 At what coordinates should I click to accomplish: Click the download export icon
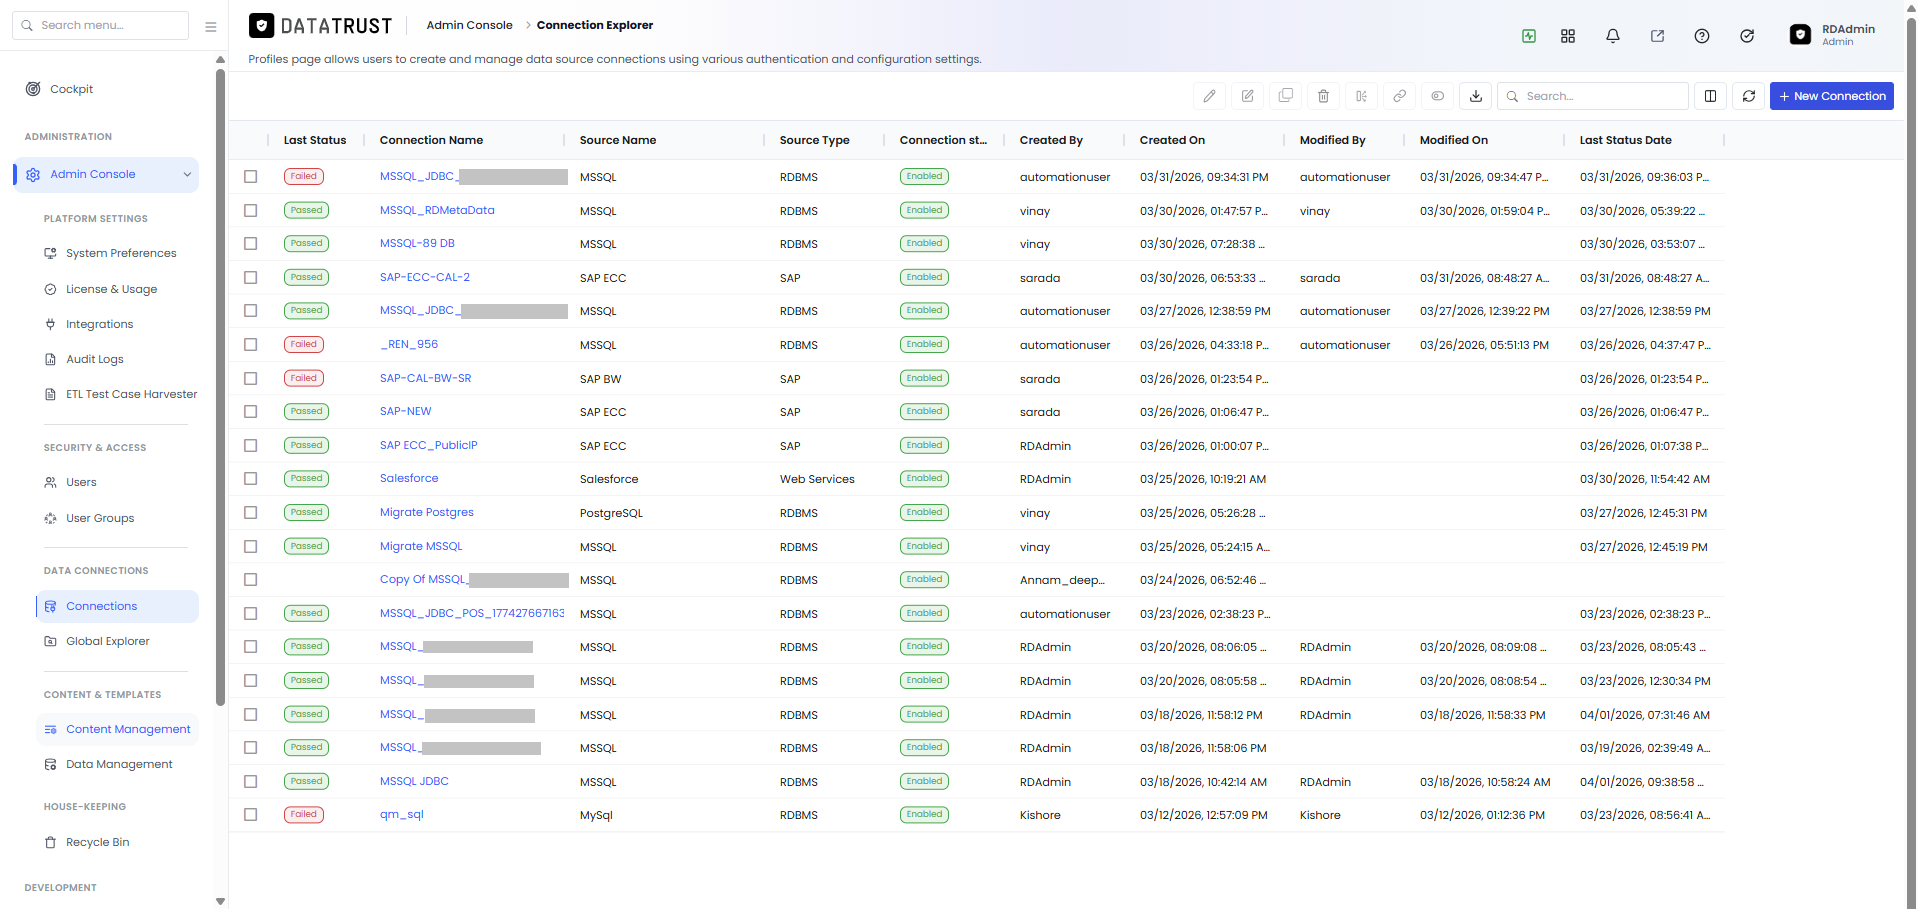point(1475,96)
